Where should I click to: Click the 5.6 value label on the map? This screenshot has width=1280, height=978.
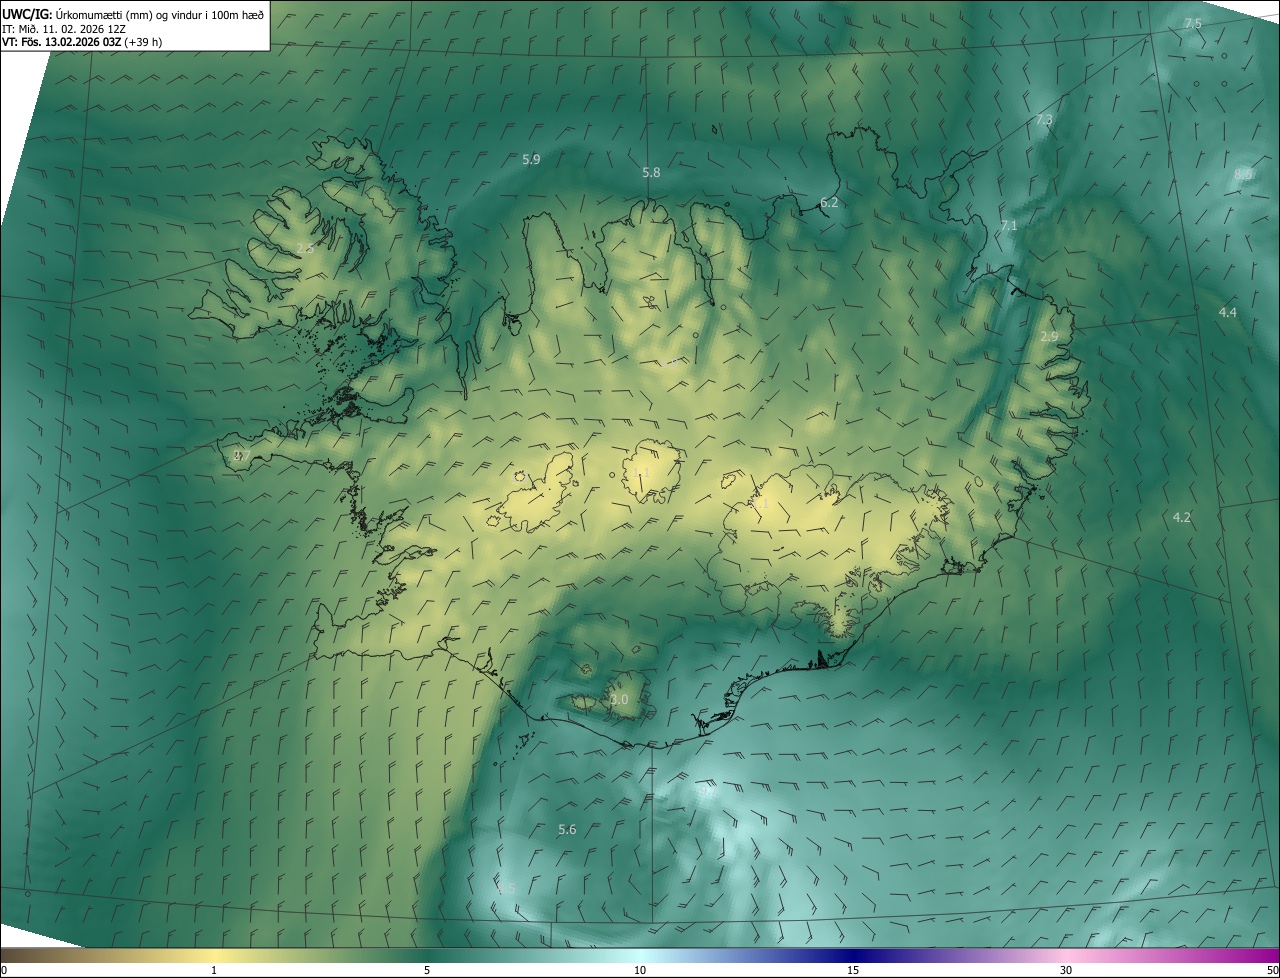pos(567,829)
